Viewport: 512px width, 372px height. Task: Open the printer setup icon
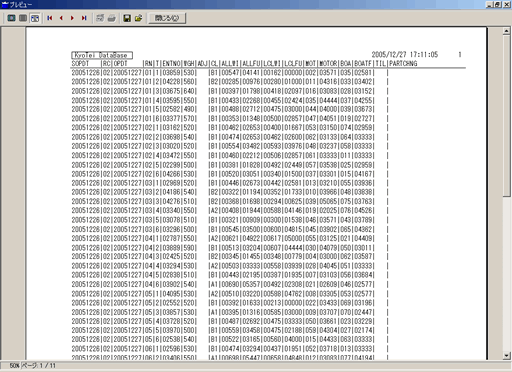[x=100, y=18]
